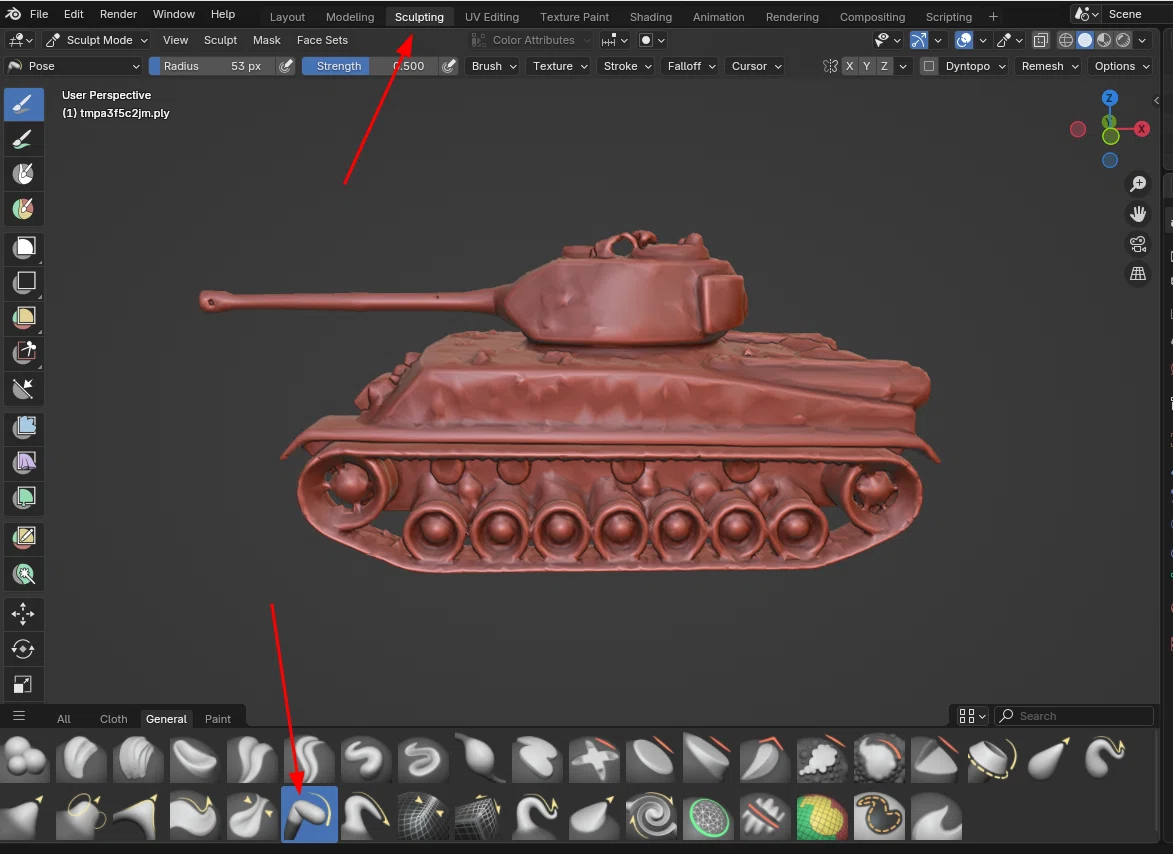
Task: Add a new workspace with plus button
Action: 993,16
